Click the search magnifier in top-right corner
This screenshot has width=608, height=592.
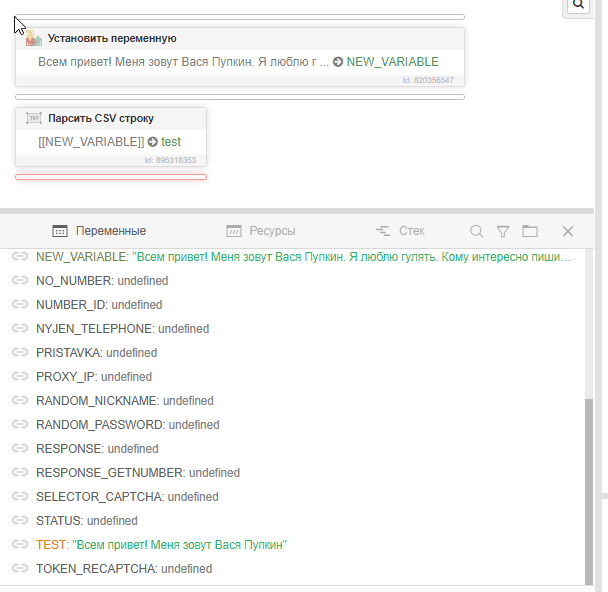[x=579, y=6]
